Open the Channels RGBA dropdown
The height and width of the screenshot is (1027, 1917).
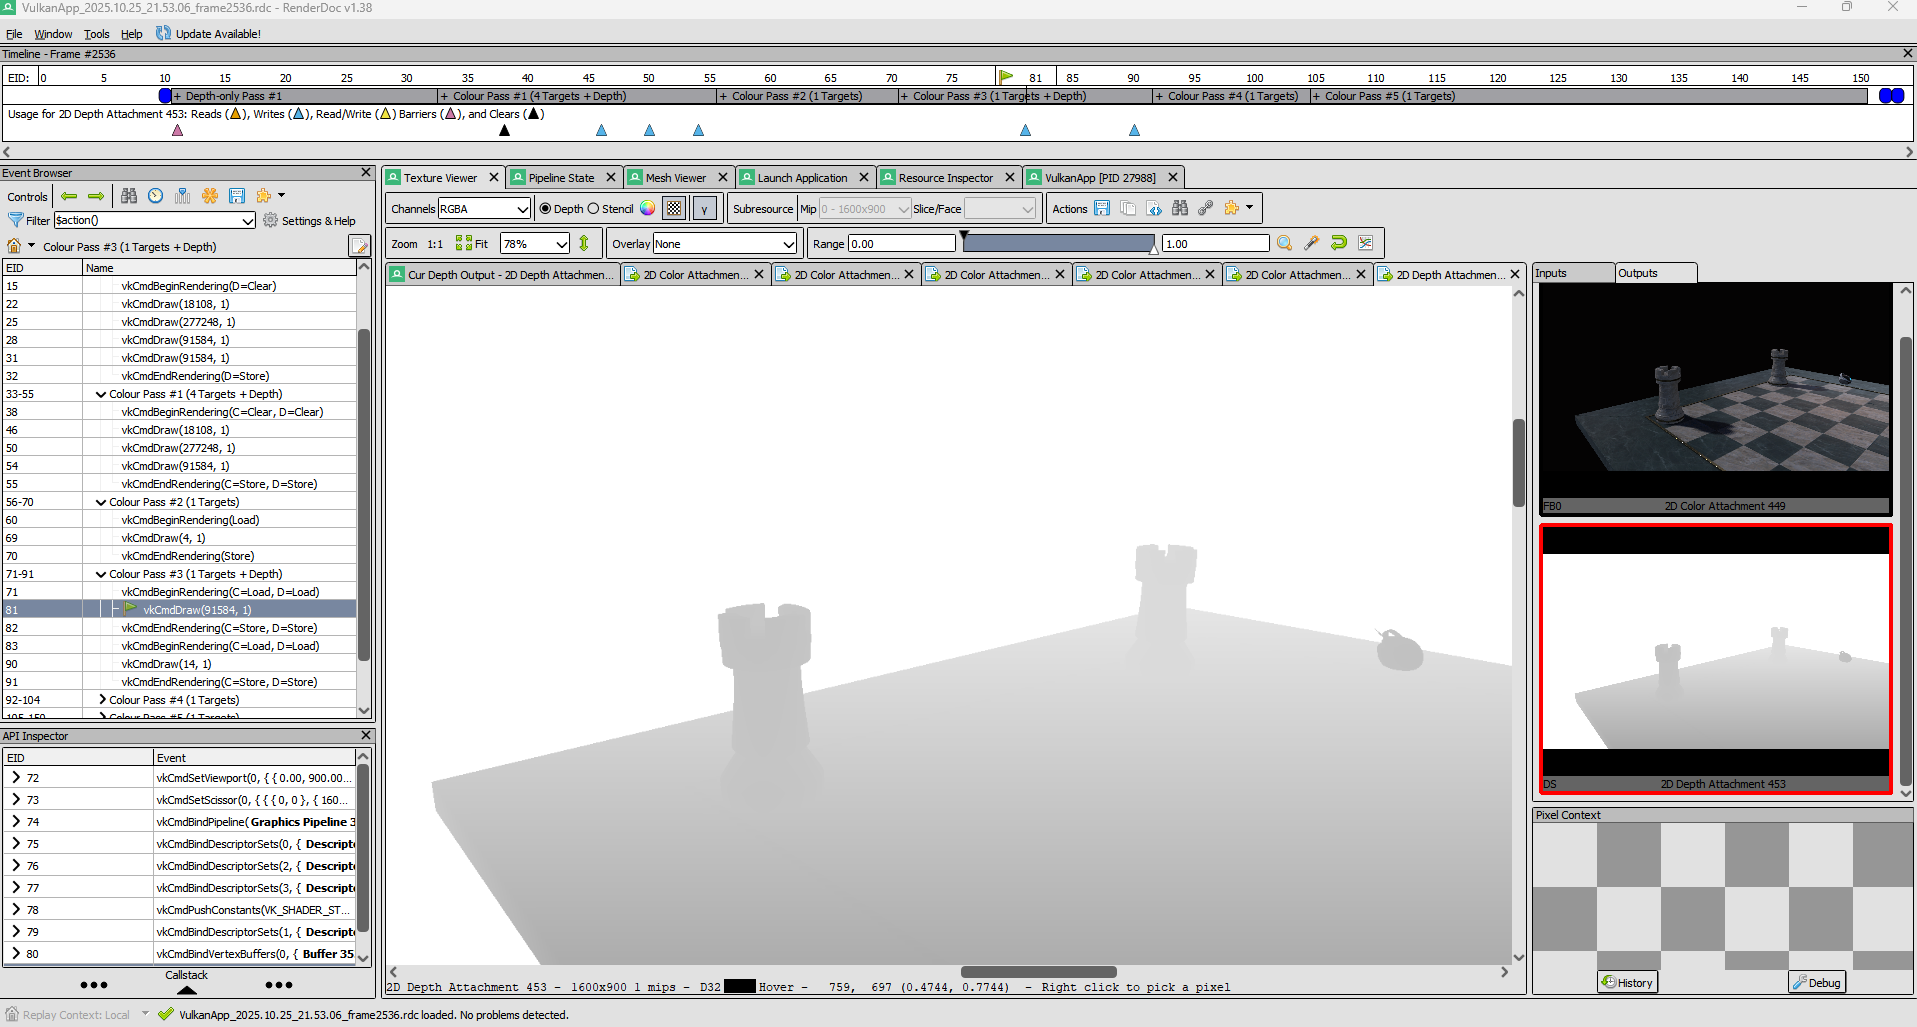pos(484,209)
